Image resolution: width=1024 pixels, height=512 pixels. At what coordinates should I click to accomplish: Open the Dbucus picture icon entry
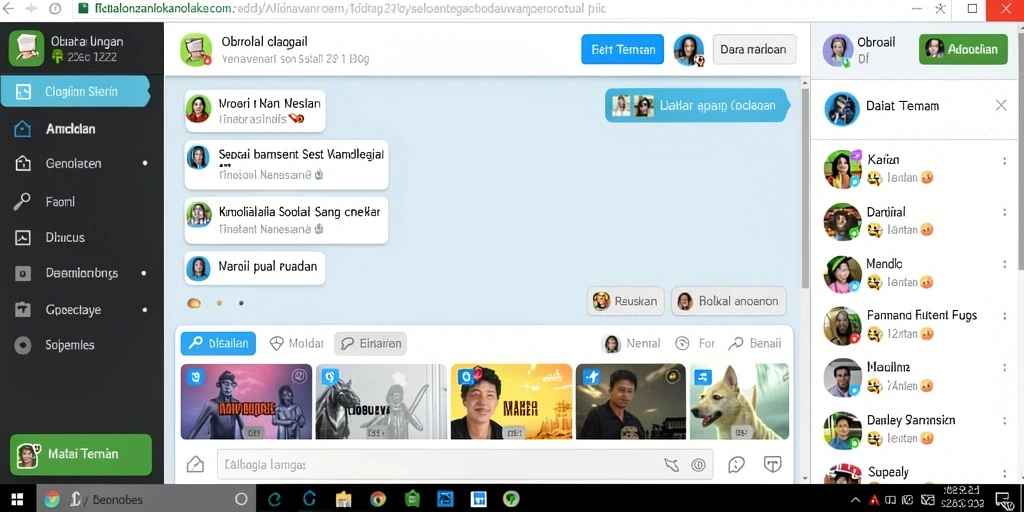pyautogui.click(x=22, y=238)
